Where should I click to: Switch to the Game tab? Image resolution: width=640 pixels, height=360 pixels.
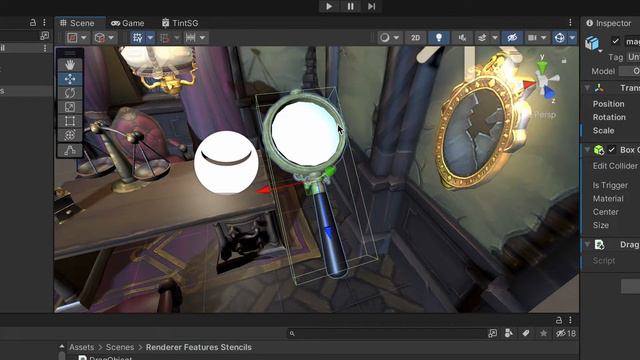click(x=128, y=23)
